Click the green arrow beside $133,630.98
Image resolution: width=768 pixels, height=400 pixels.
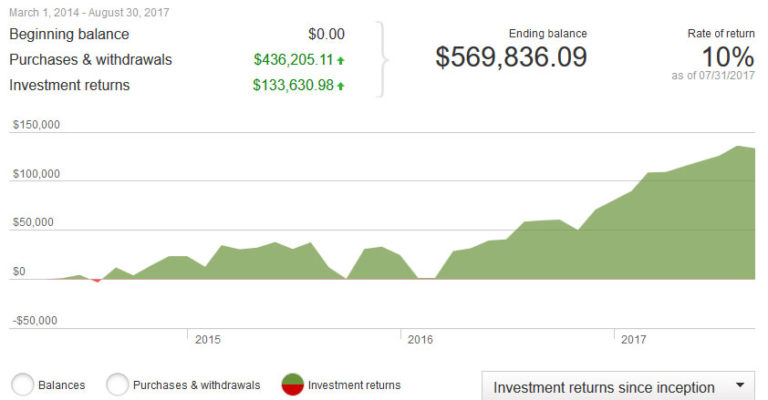(x=341, y=86)
